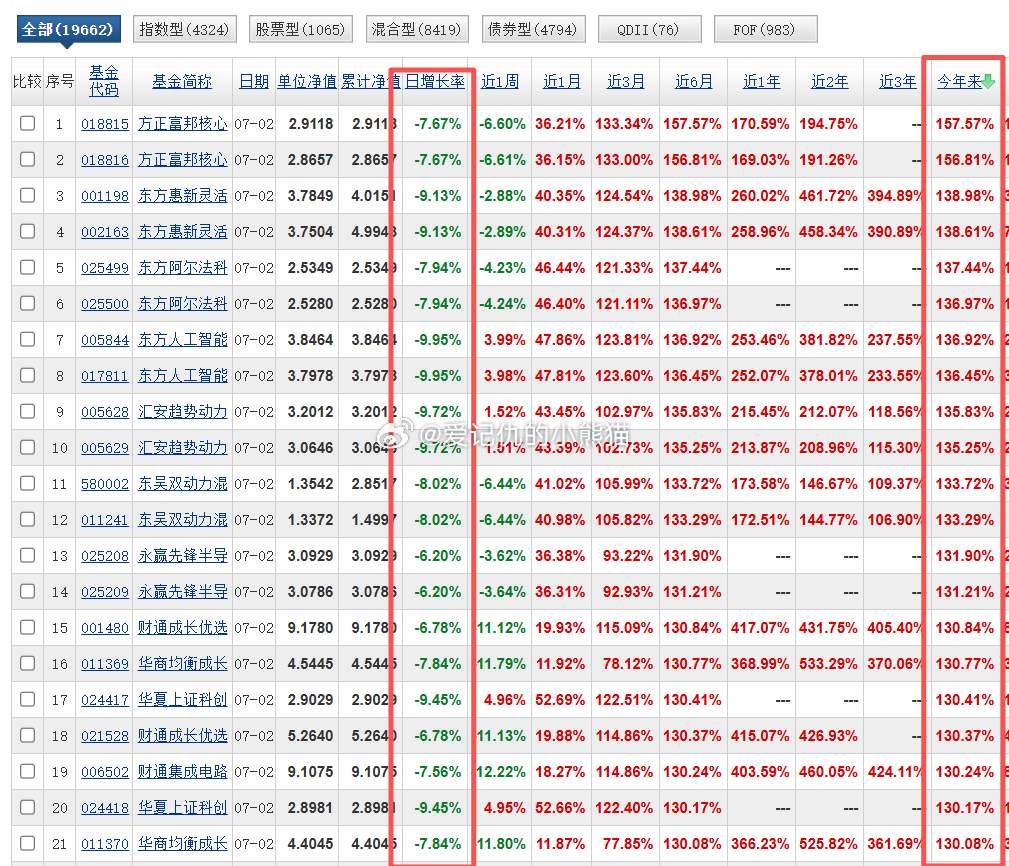
Task: Sort by 近1周 column
Action: pos(500,82)
